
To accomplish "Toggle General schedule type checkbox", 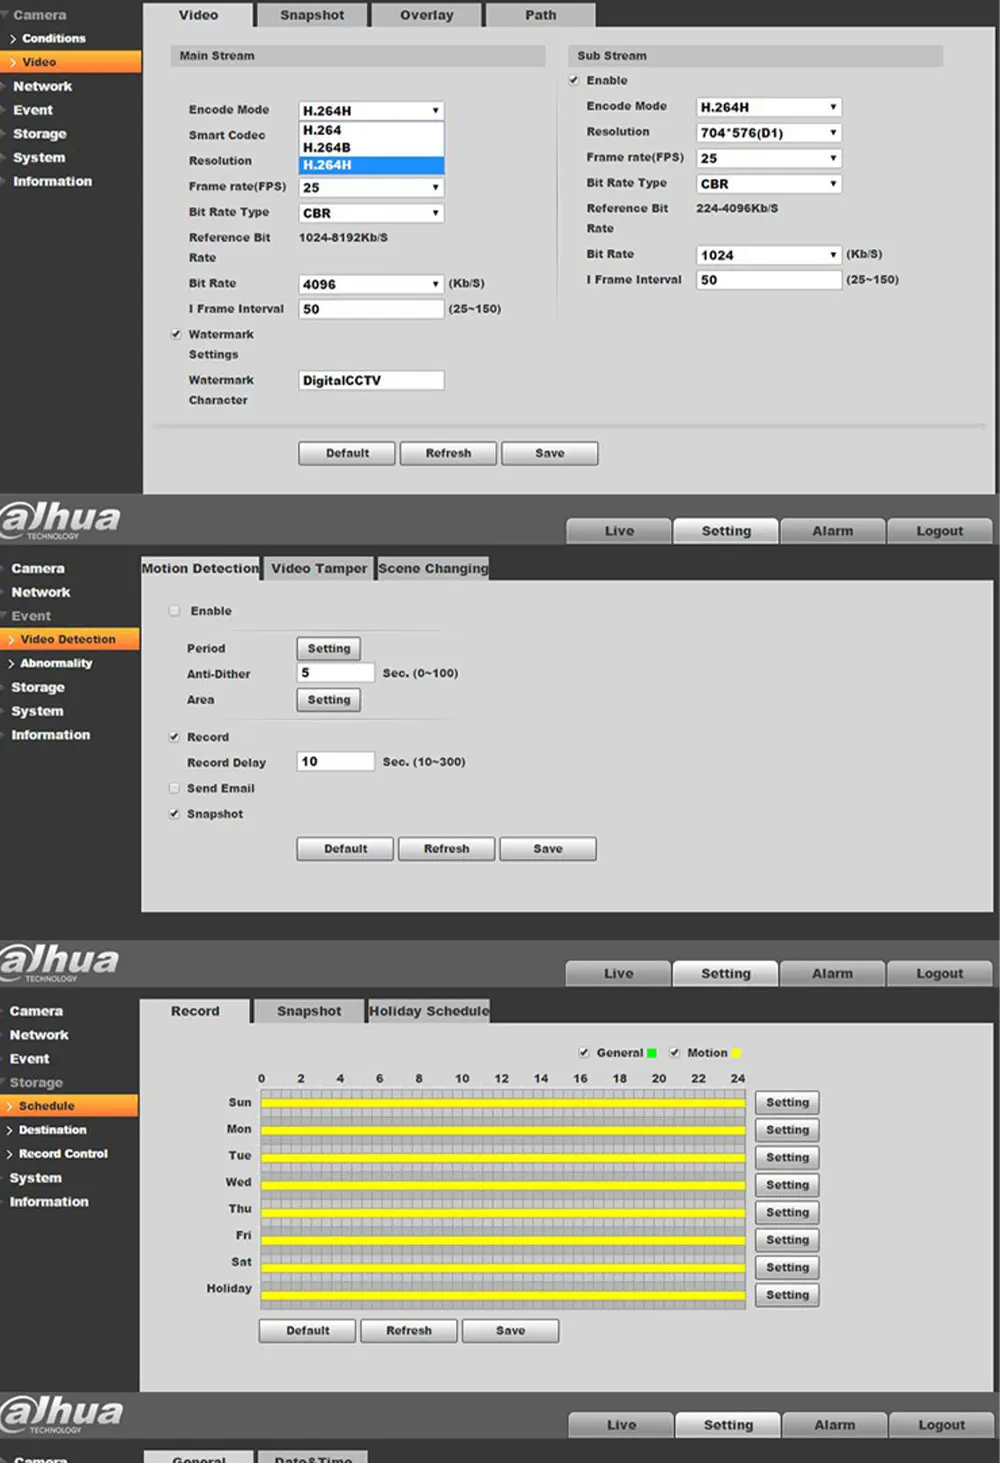I will tap(584, 1052).
